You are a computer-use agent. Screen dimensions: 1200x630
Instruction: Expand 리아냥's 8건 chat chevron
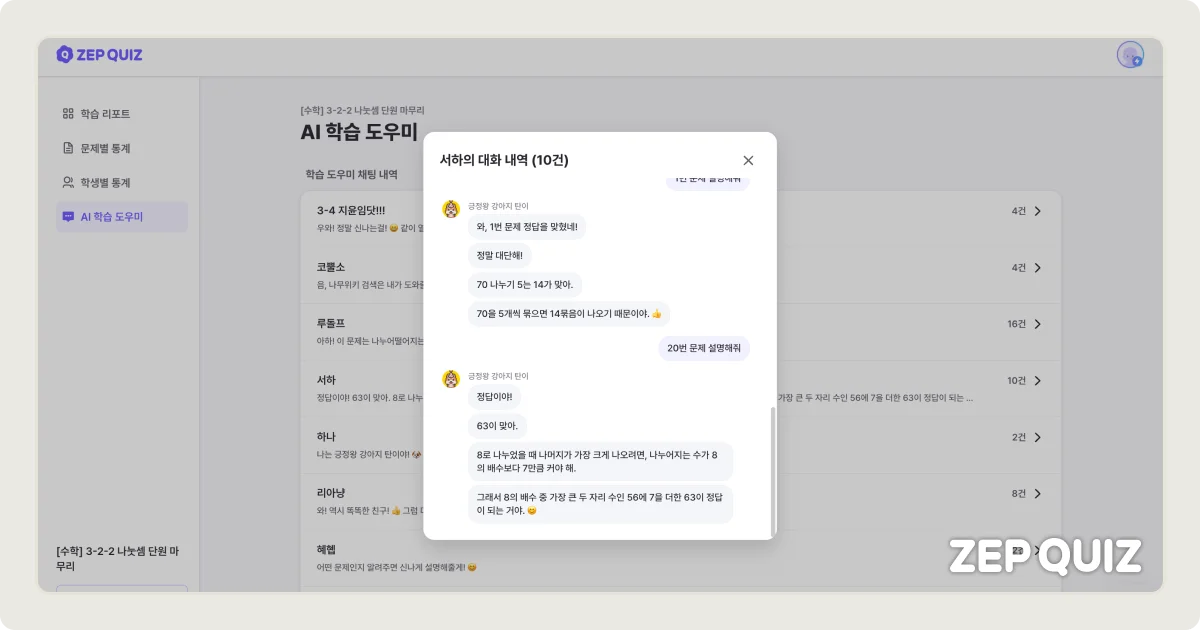[x=1038, y=493]
